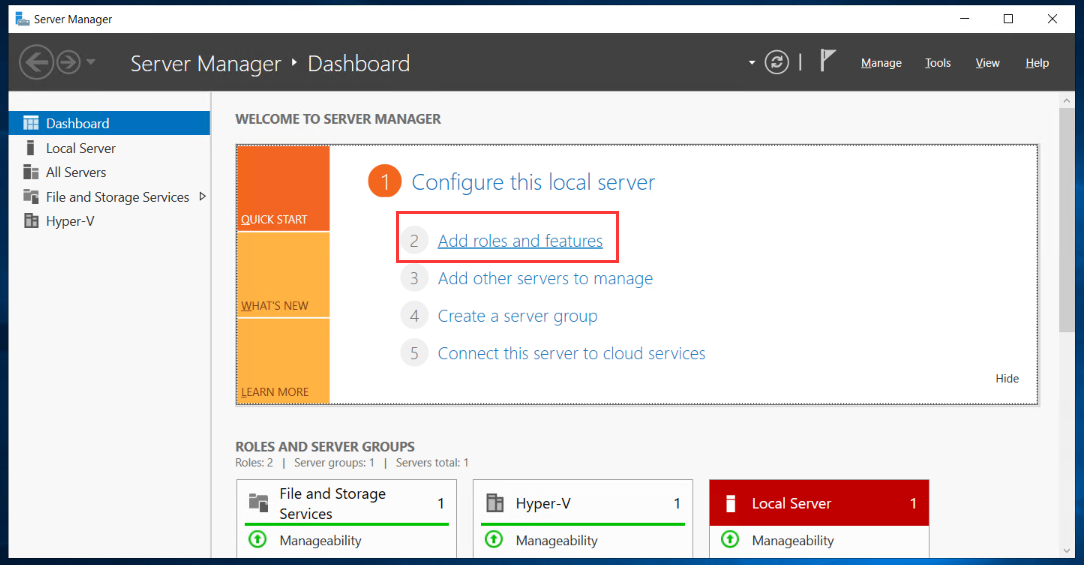Click Manageability under Local Server tile

click(793, 541)
